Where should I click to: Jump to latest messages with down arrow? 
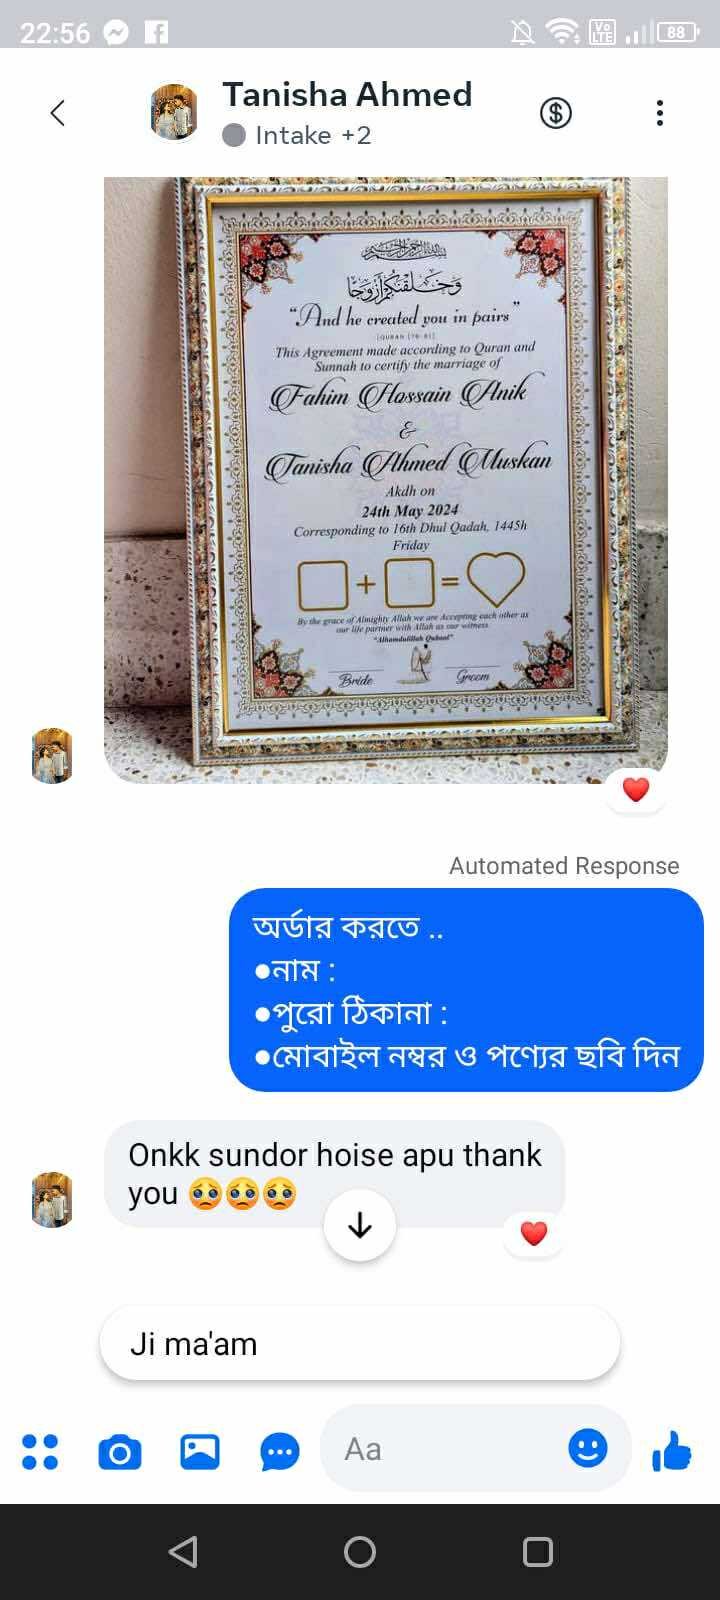[360, 1225]
